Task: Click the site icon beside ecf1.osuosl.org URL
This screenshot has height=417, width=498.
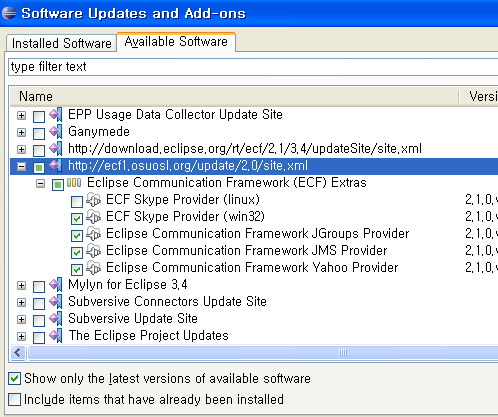Action: pos(56,166)
